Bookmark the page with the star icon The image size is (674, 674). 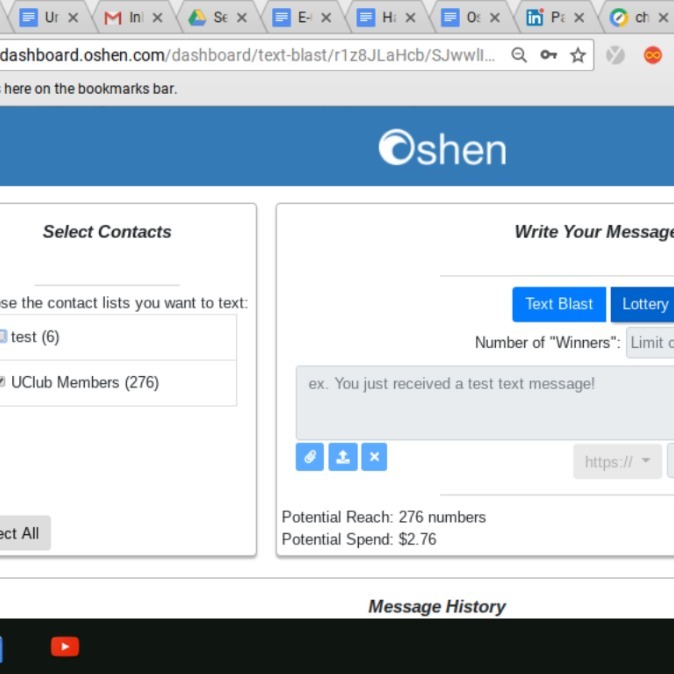pyautogui.click(x=577, y=55)
